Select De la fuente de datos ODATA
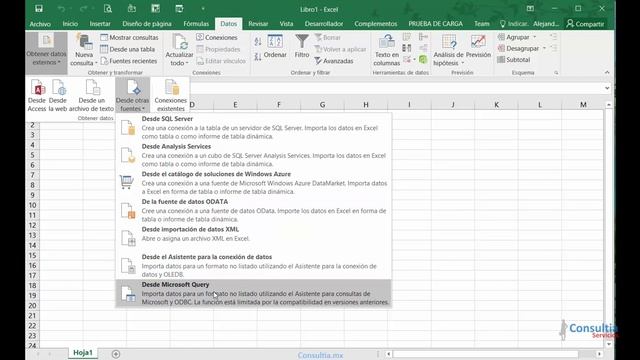The width and height of the screenshot is (640, 360). [253, 211]
